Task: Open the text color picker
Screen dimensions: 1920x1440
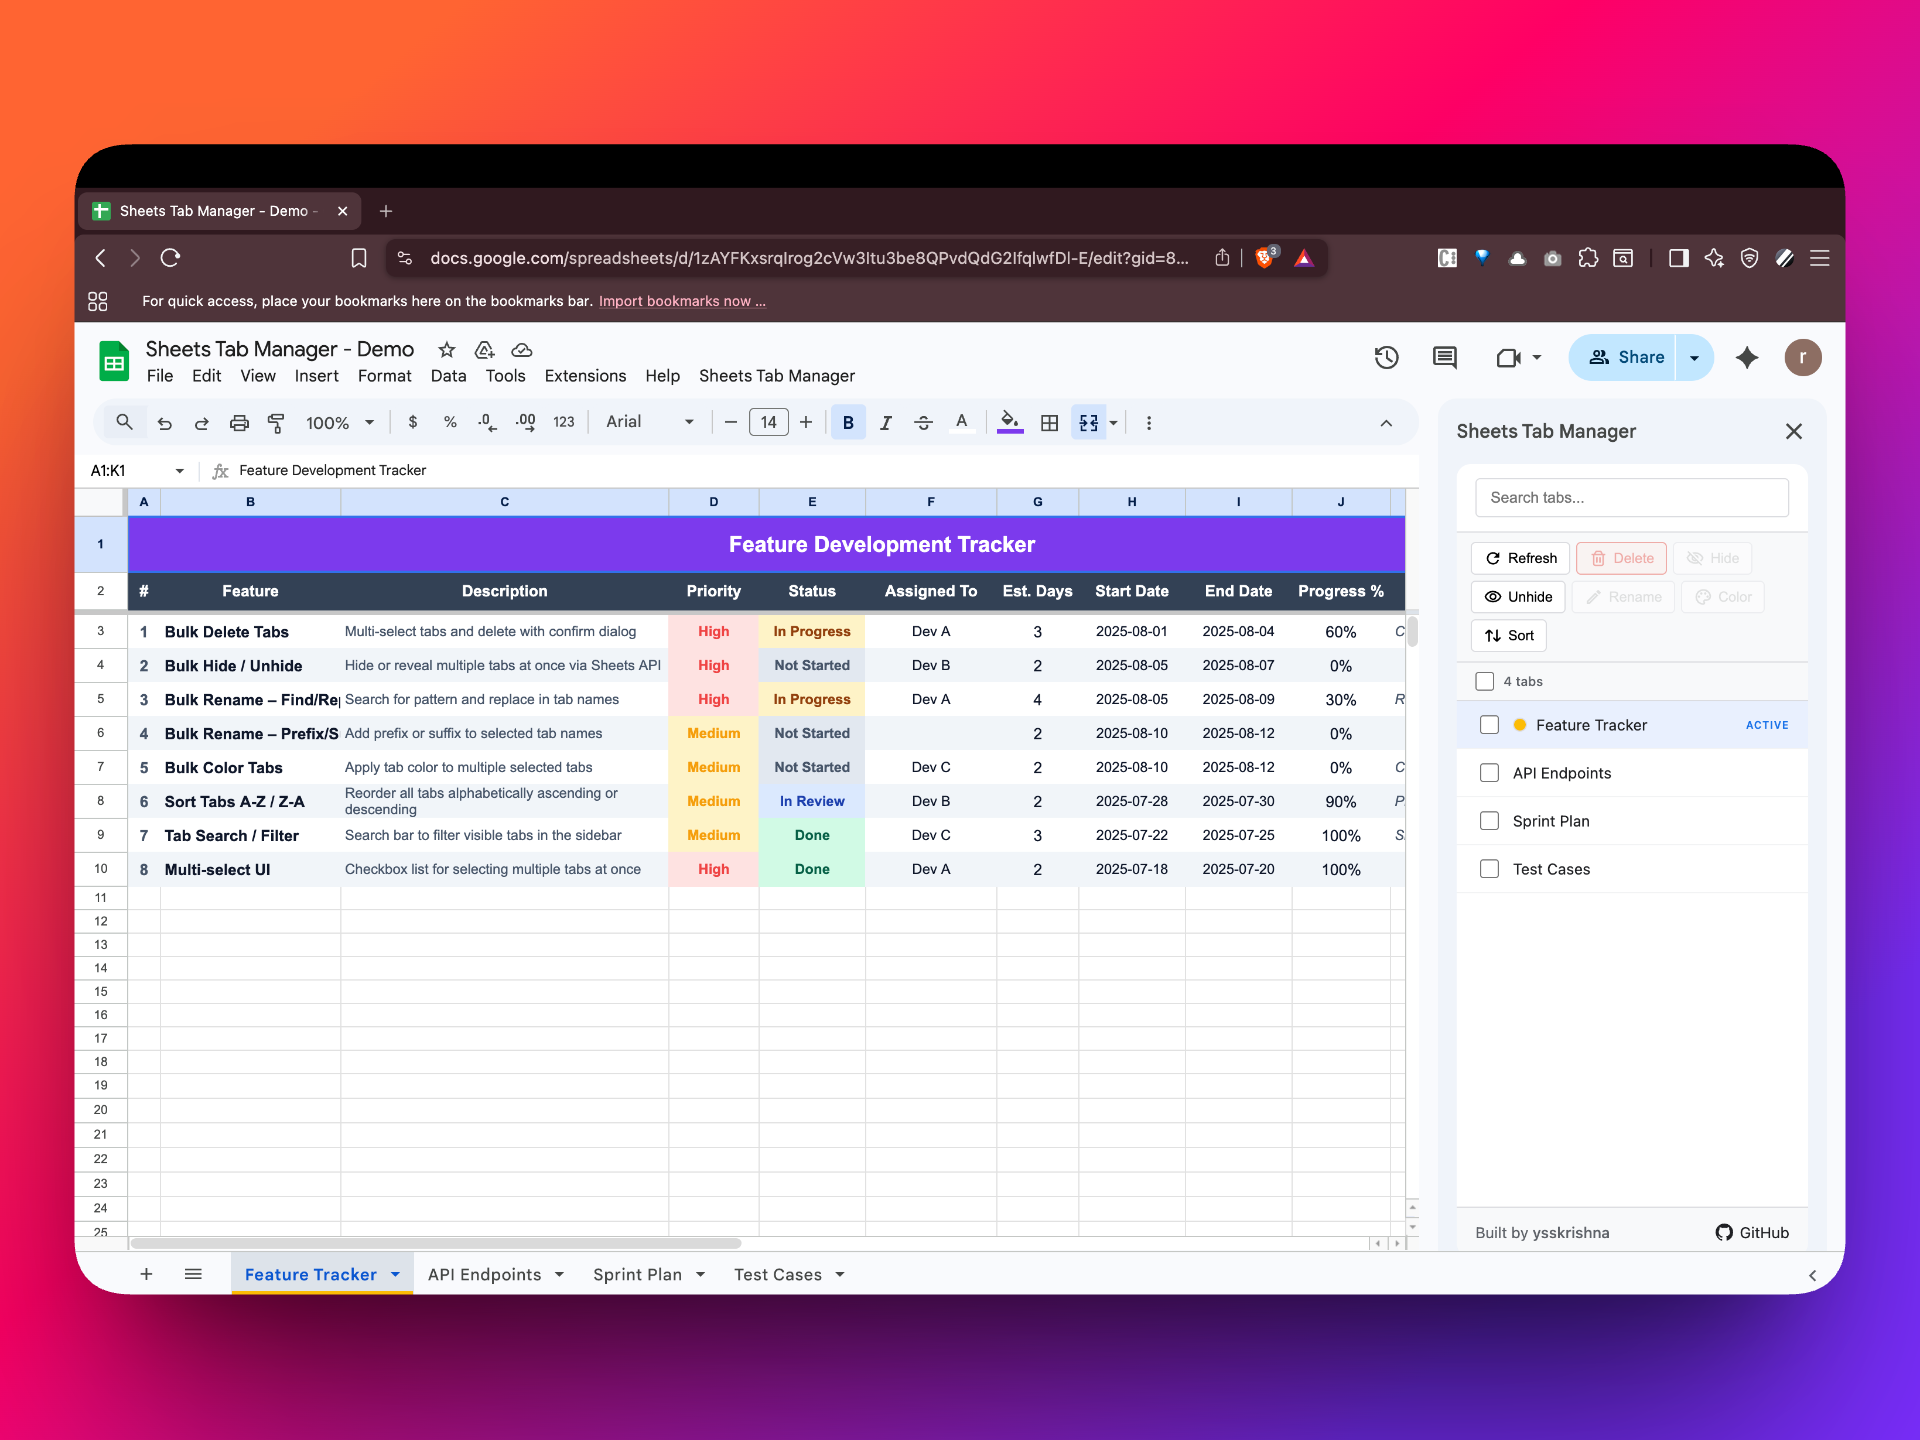Action: point(961,422)
